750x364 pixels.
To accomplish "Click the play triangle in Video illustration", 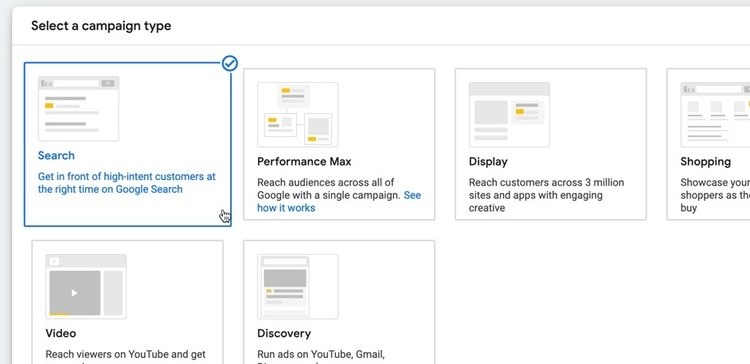I will coord(74,293).
